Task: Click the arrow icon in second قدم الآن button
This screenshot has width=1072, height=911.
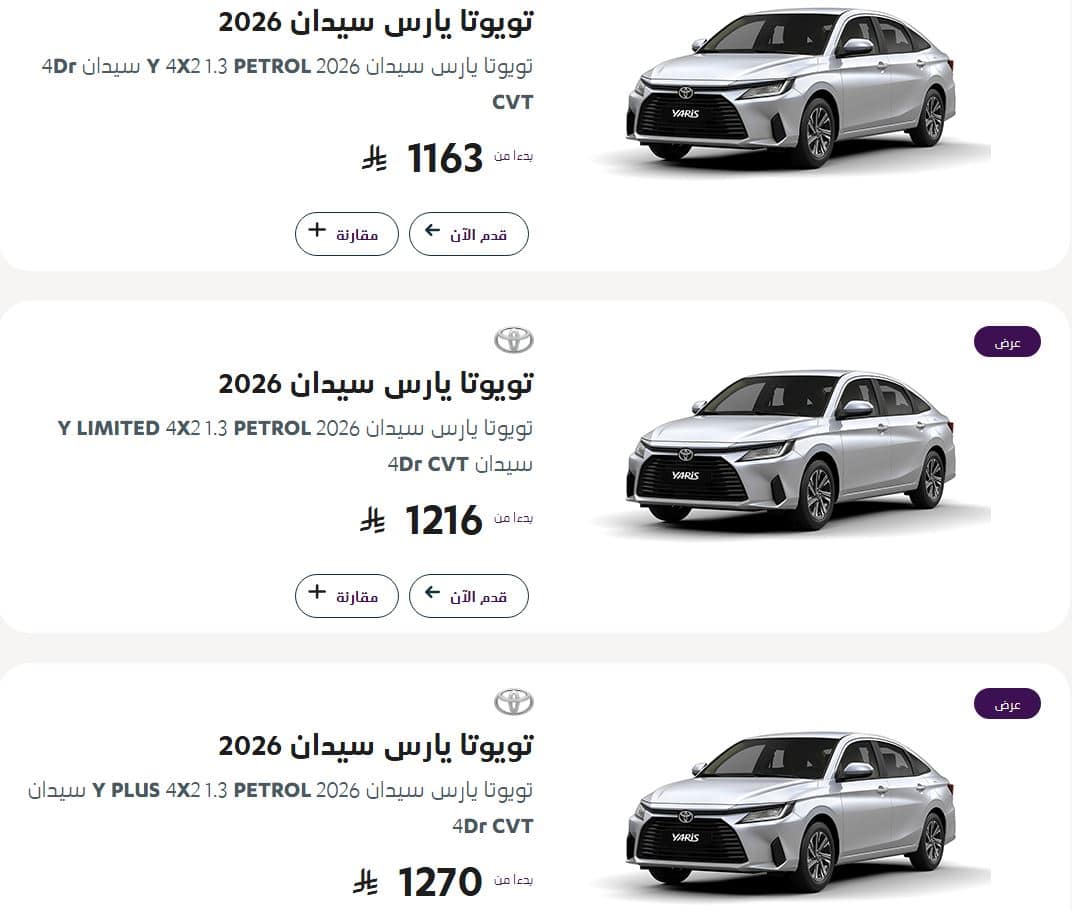Action: (x=432, y=593)
